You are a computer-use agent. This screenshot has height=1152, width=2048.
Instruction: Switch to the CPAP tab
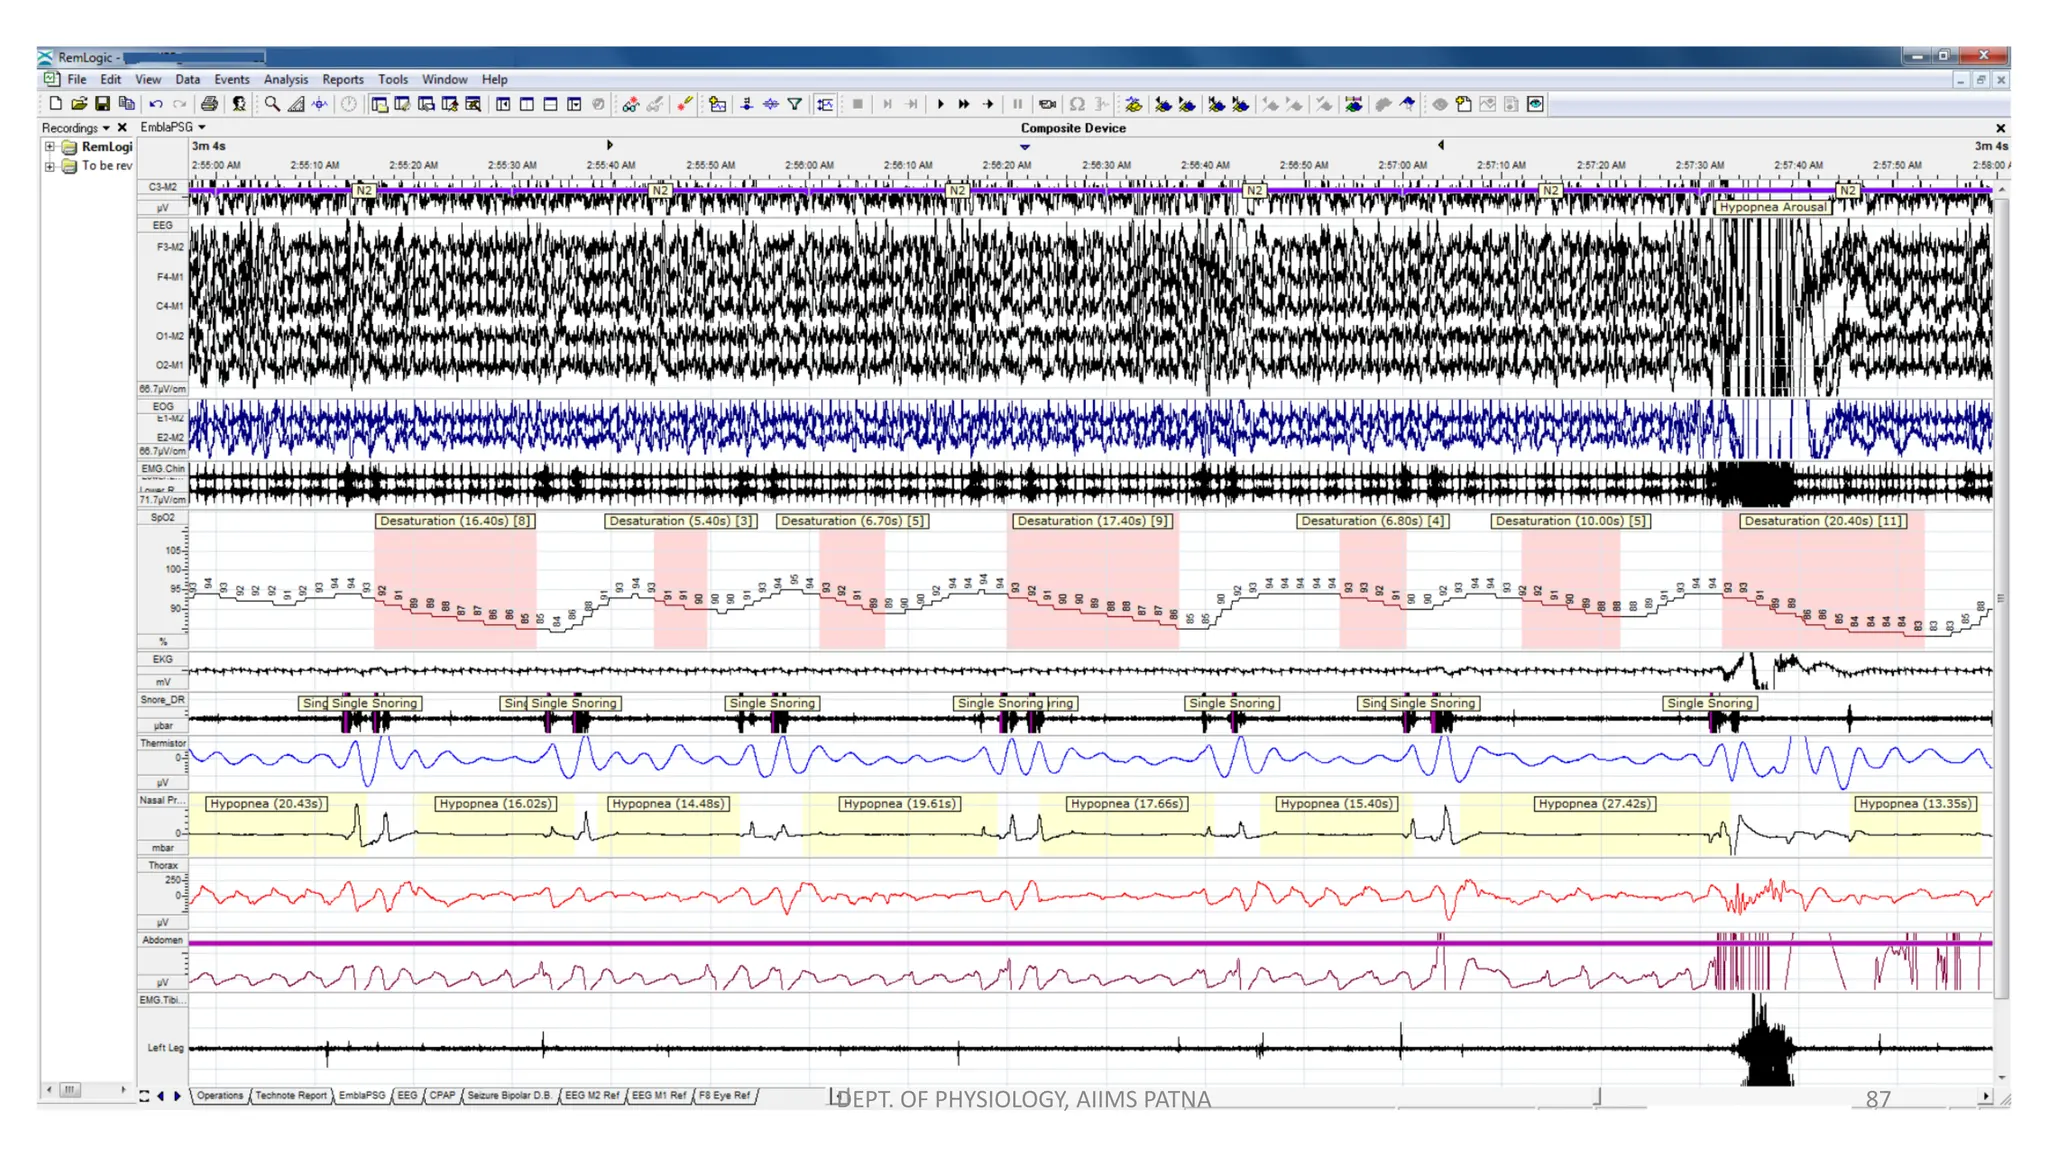(441, 1096)
